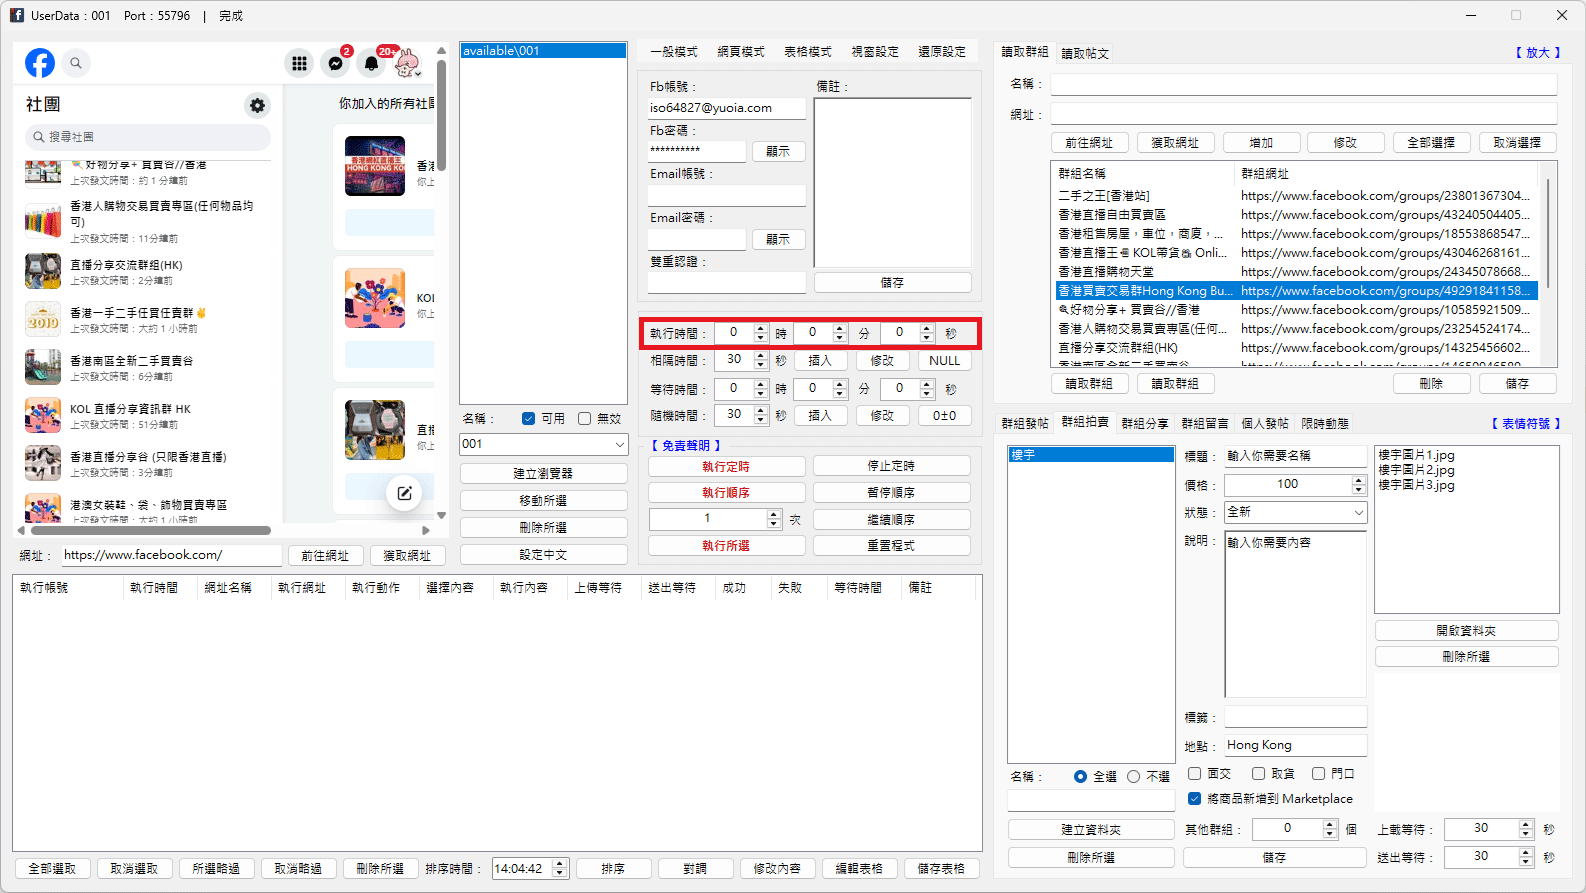The width and height of the screenshot is (1586, 893).
Task: Click the 停止定時 button
Action: click(891, 466)
